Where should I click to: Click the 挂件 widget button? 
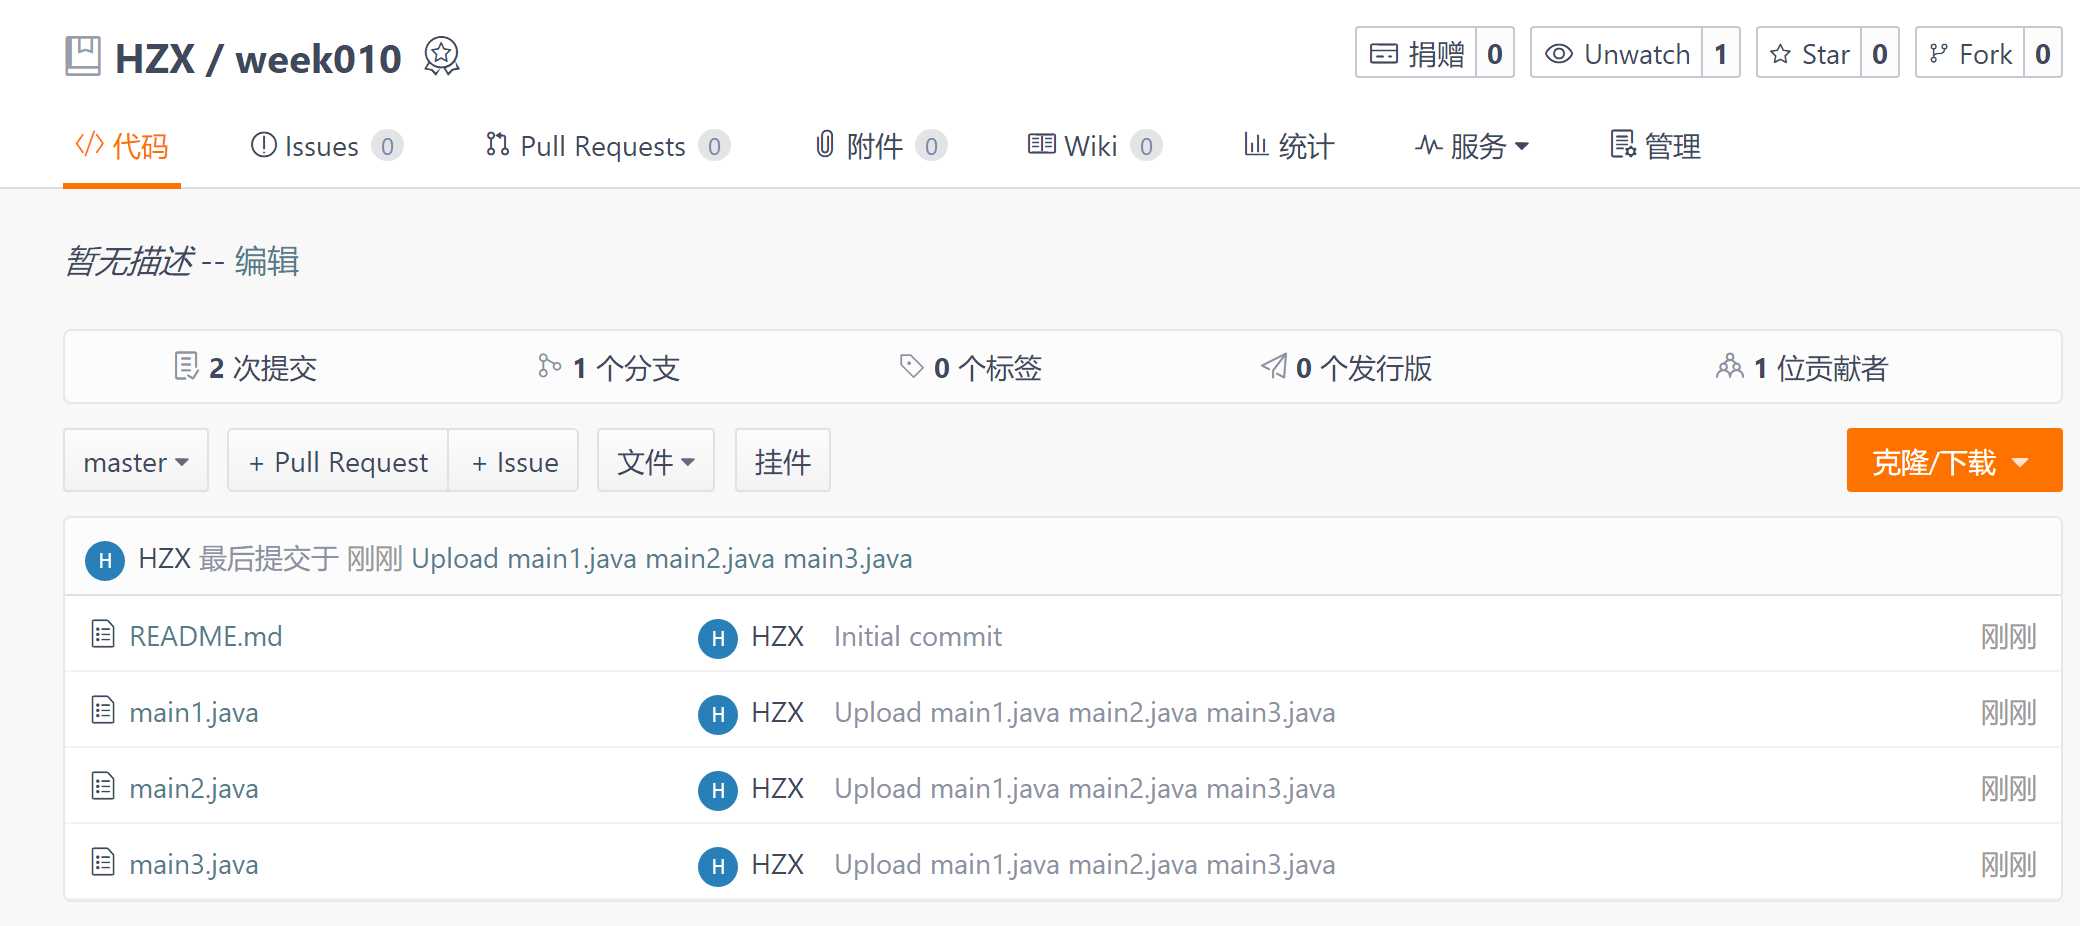783,461
